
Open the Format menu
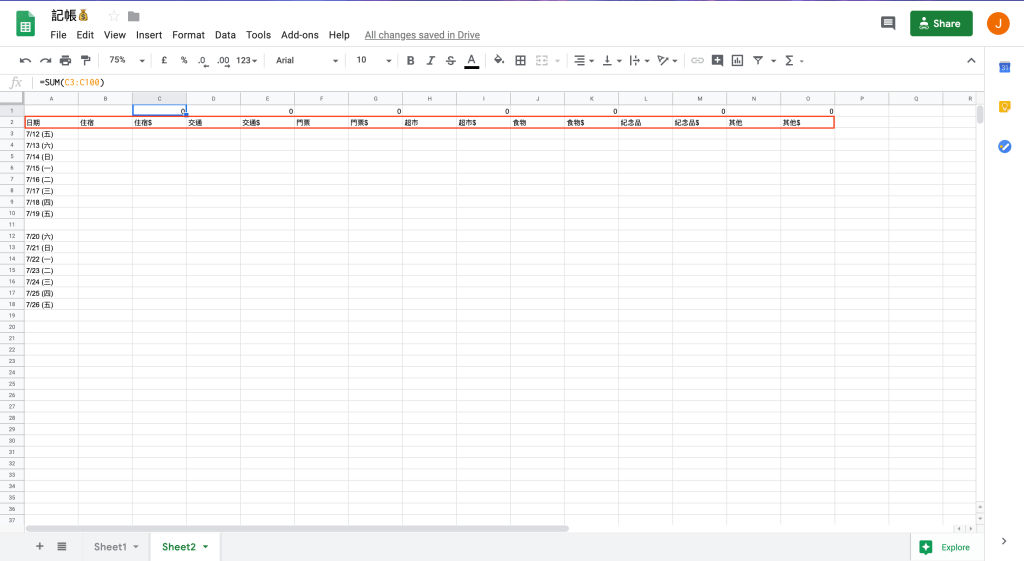(x=188, y=35)
